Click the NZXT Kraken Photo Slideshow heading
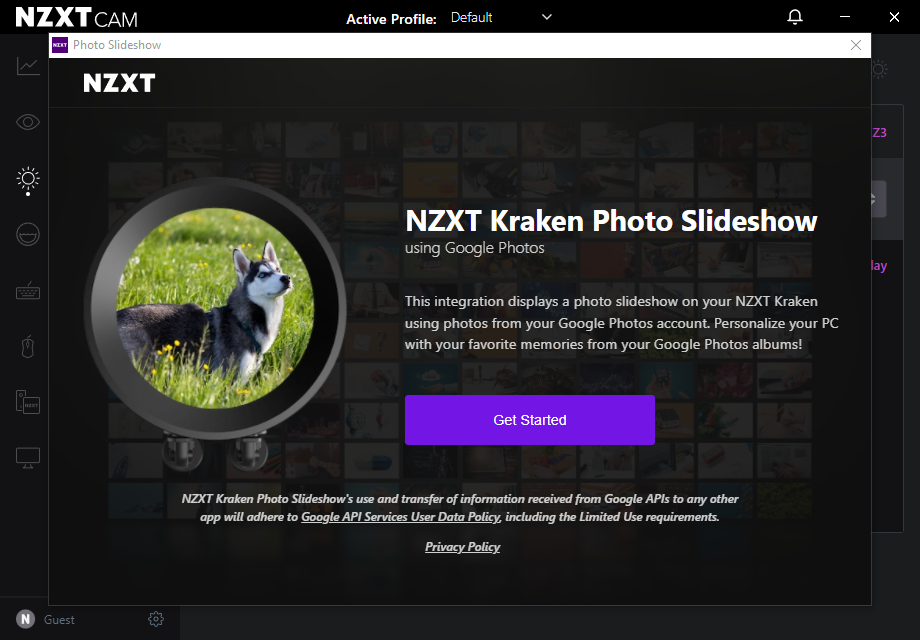 point(611,221)
